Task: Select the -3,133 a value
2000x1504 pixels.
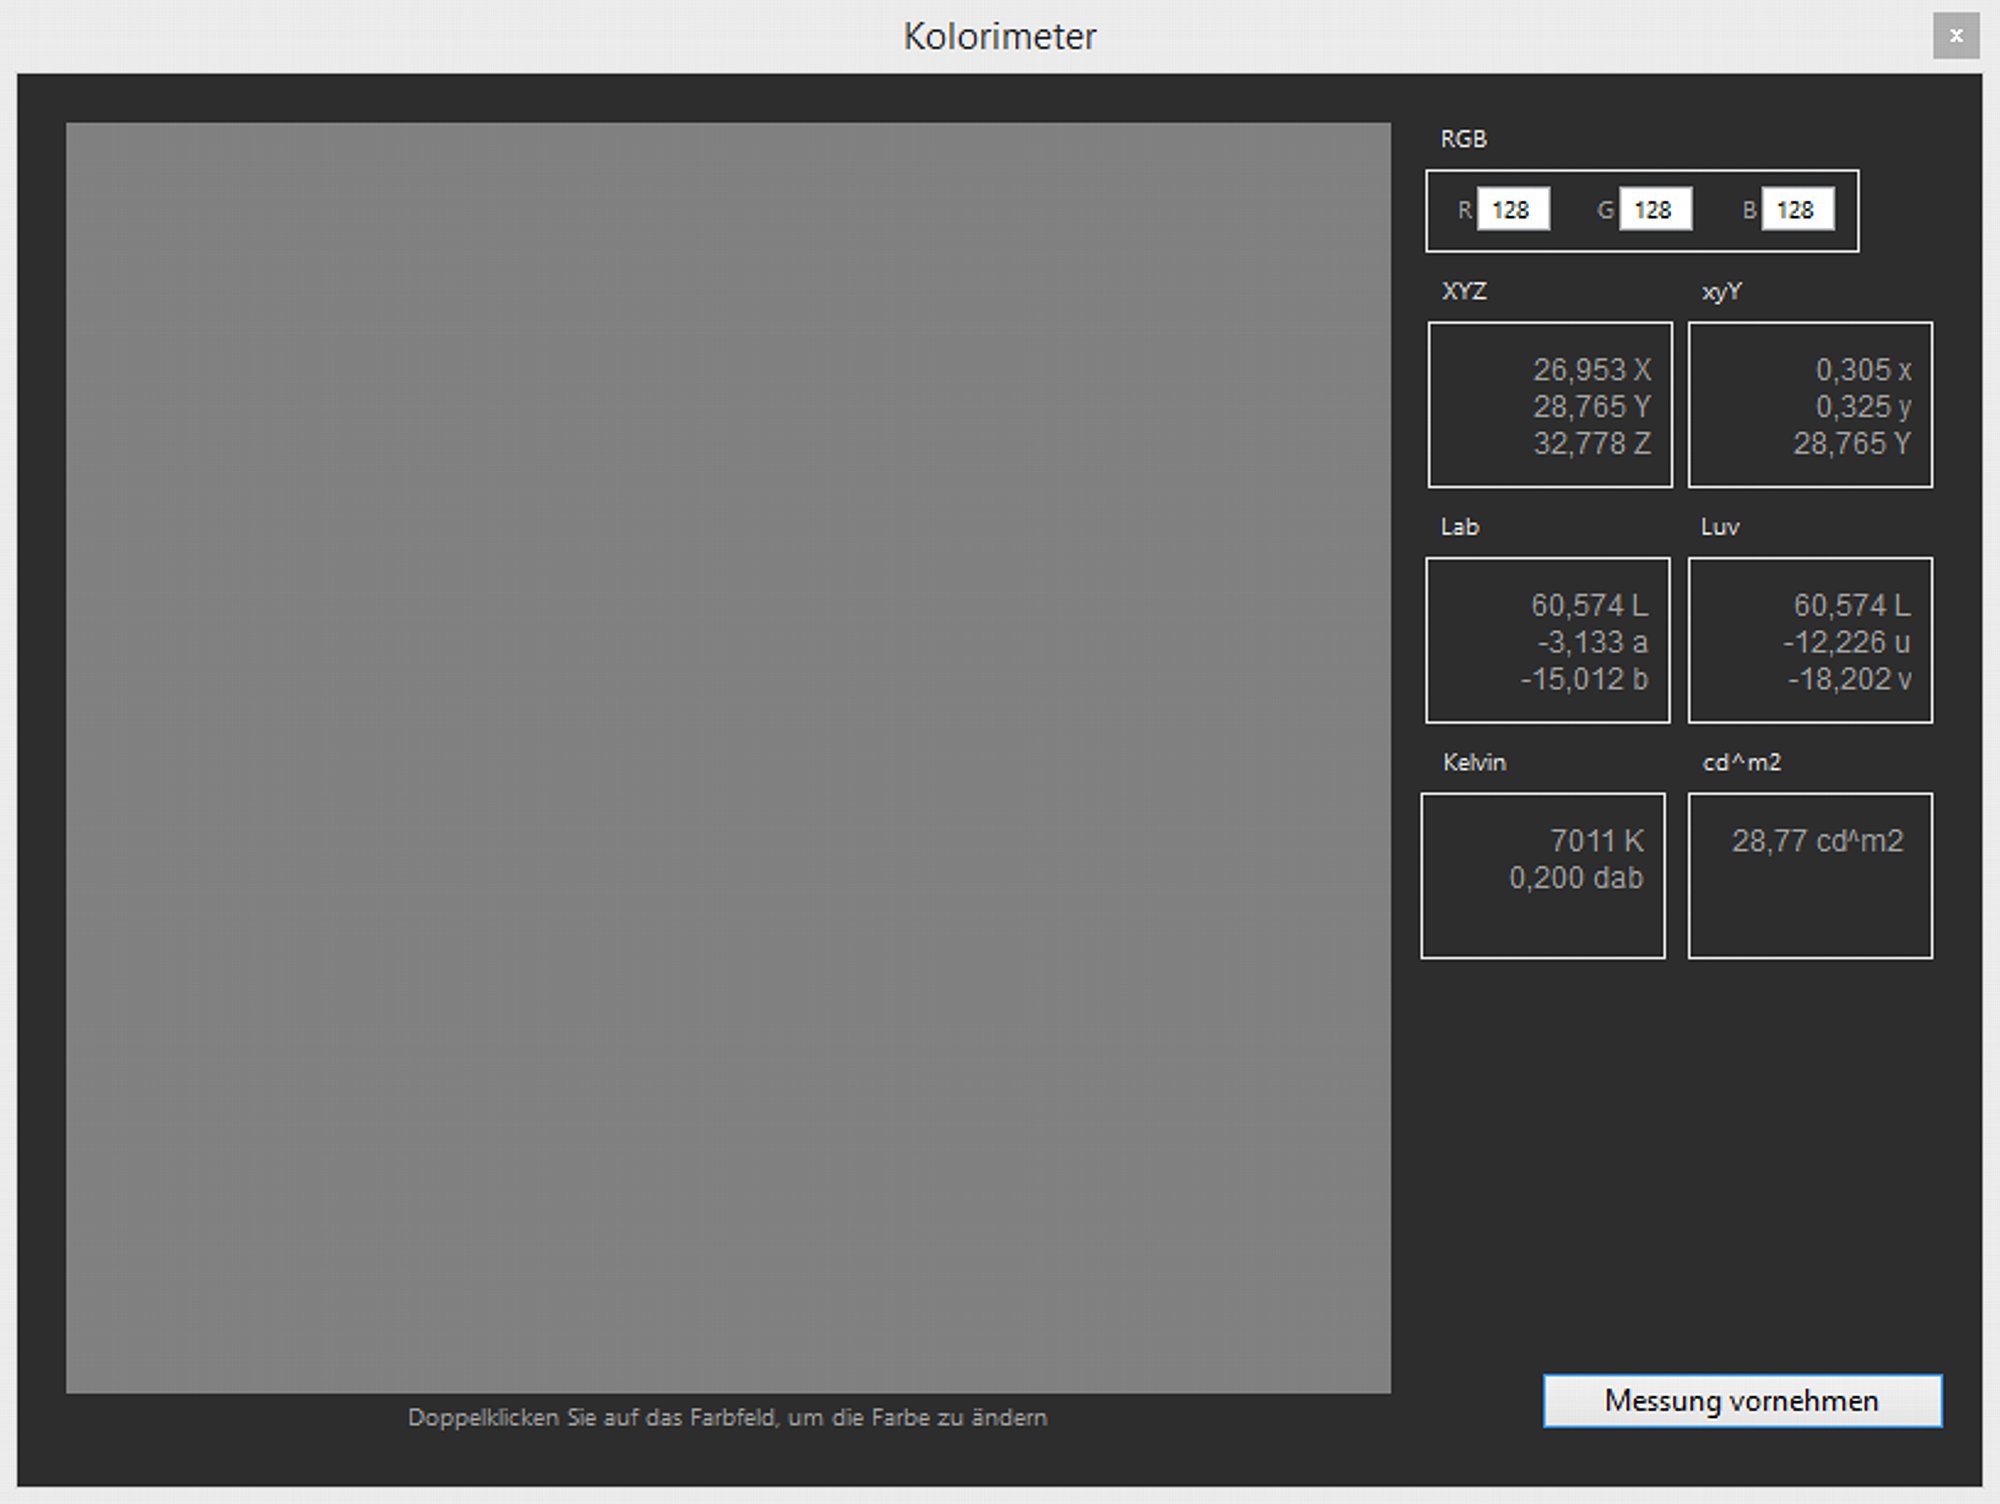Action: [x=1592, y=643]
